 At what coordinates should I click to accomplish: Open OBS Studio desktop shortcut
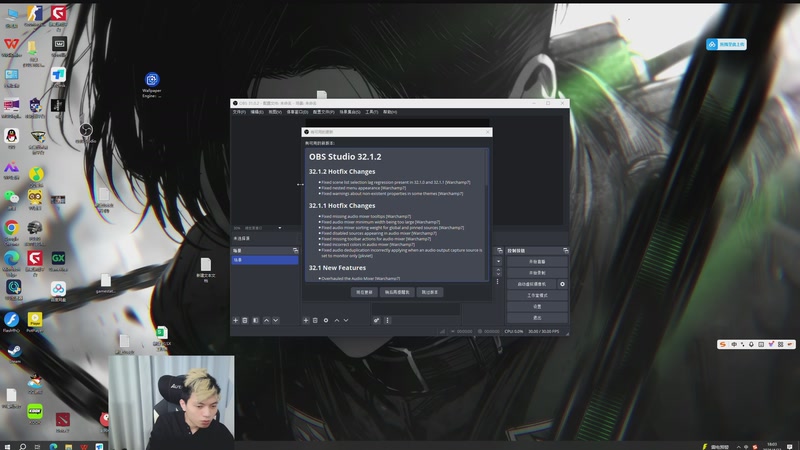[x=86, y=133]
